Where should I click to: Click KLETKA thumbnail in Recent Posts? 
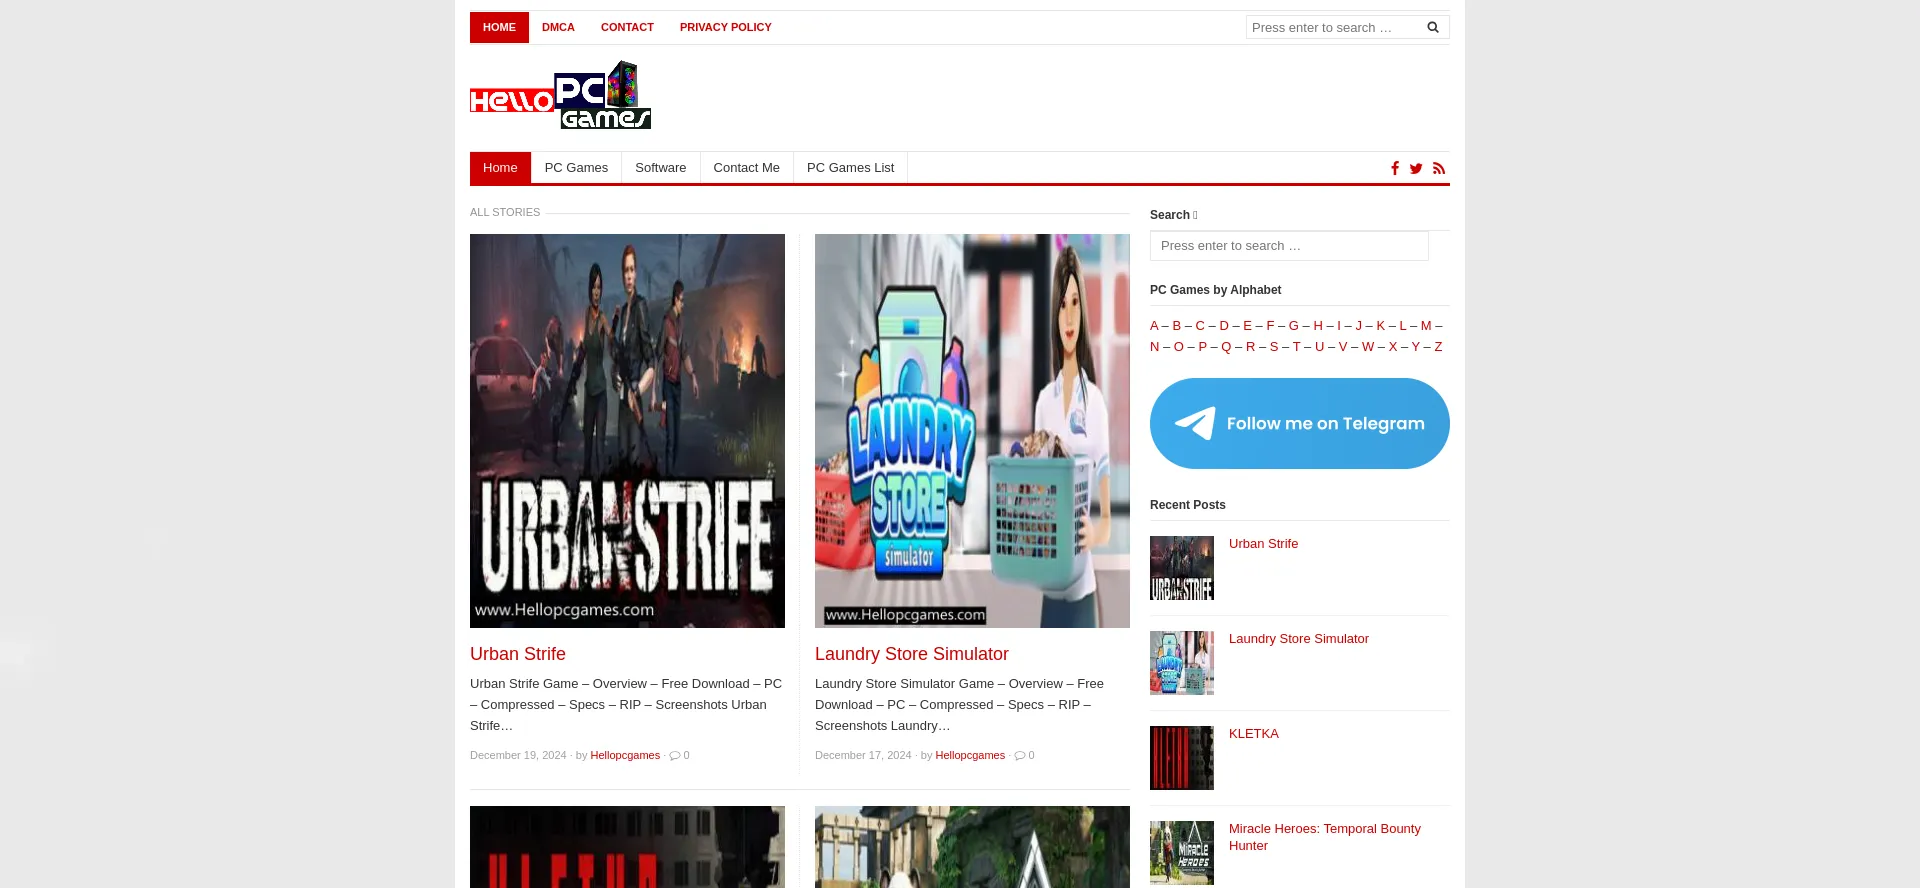1182,758
